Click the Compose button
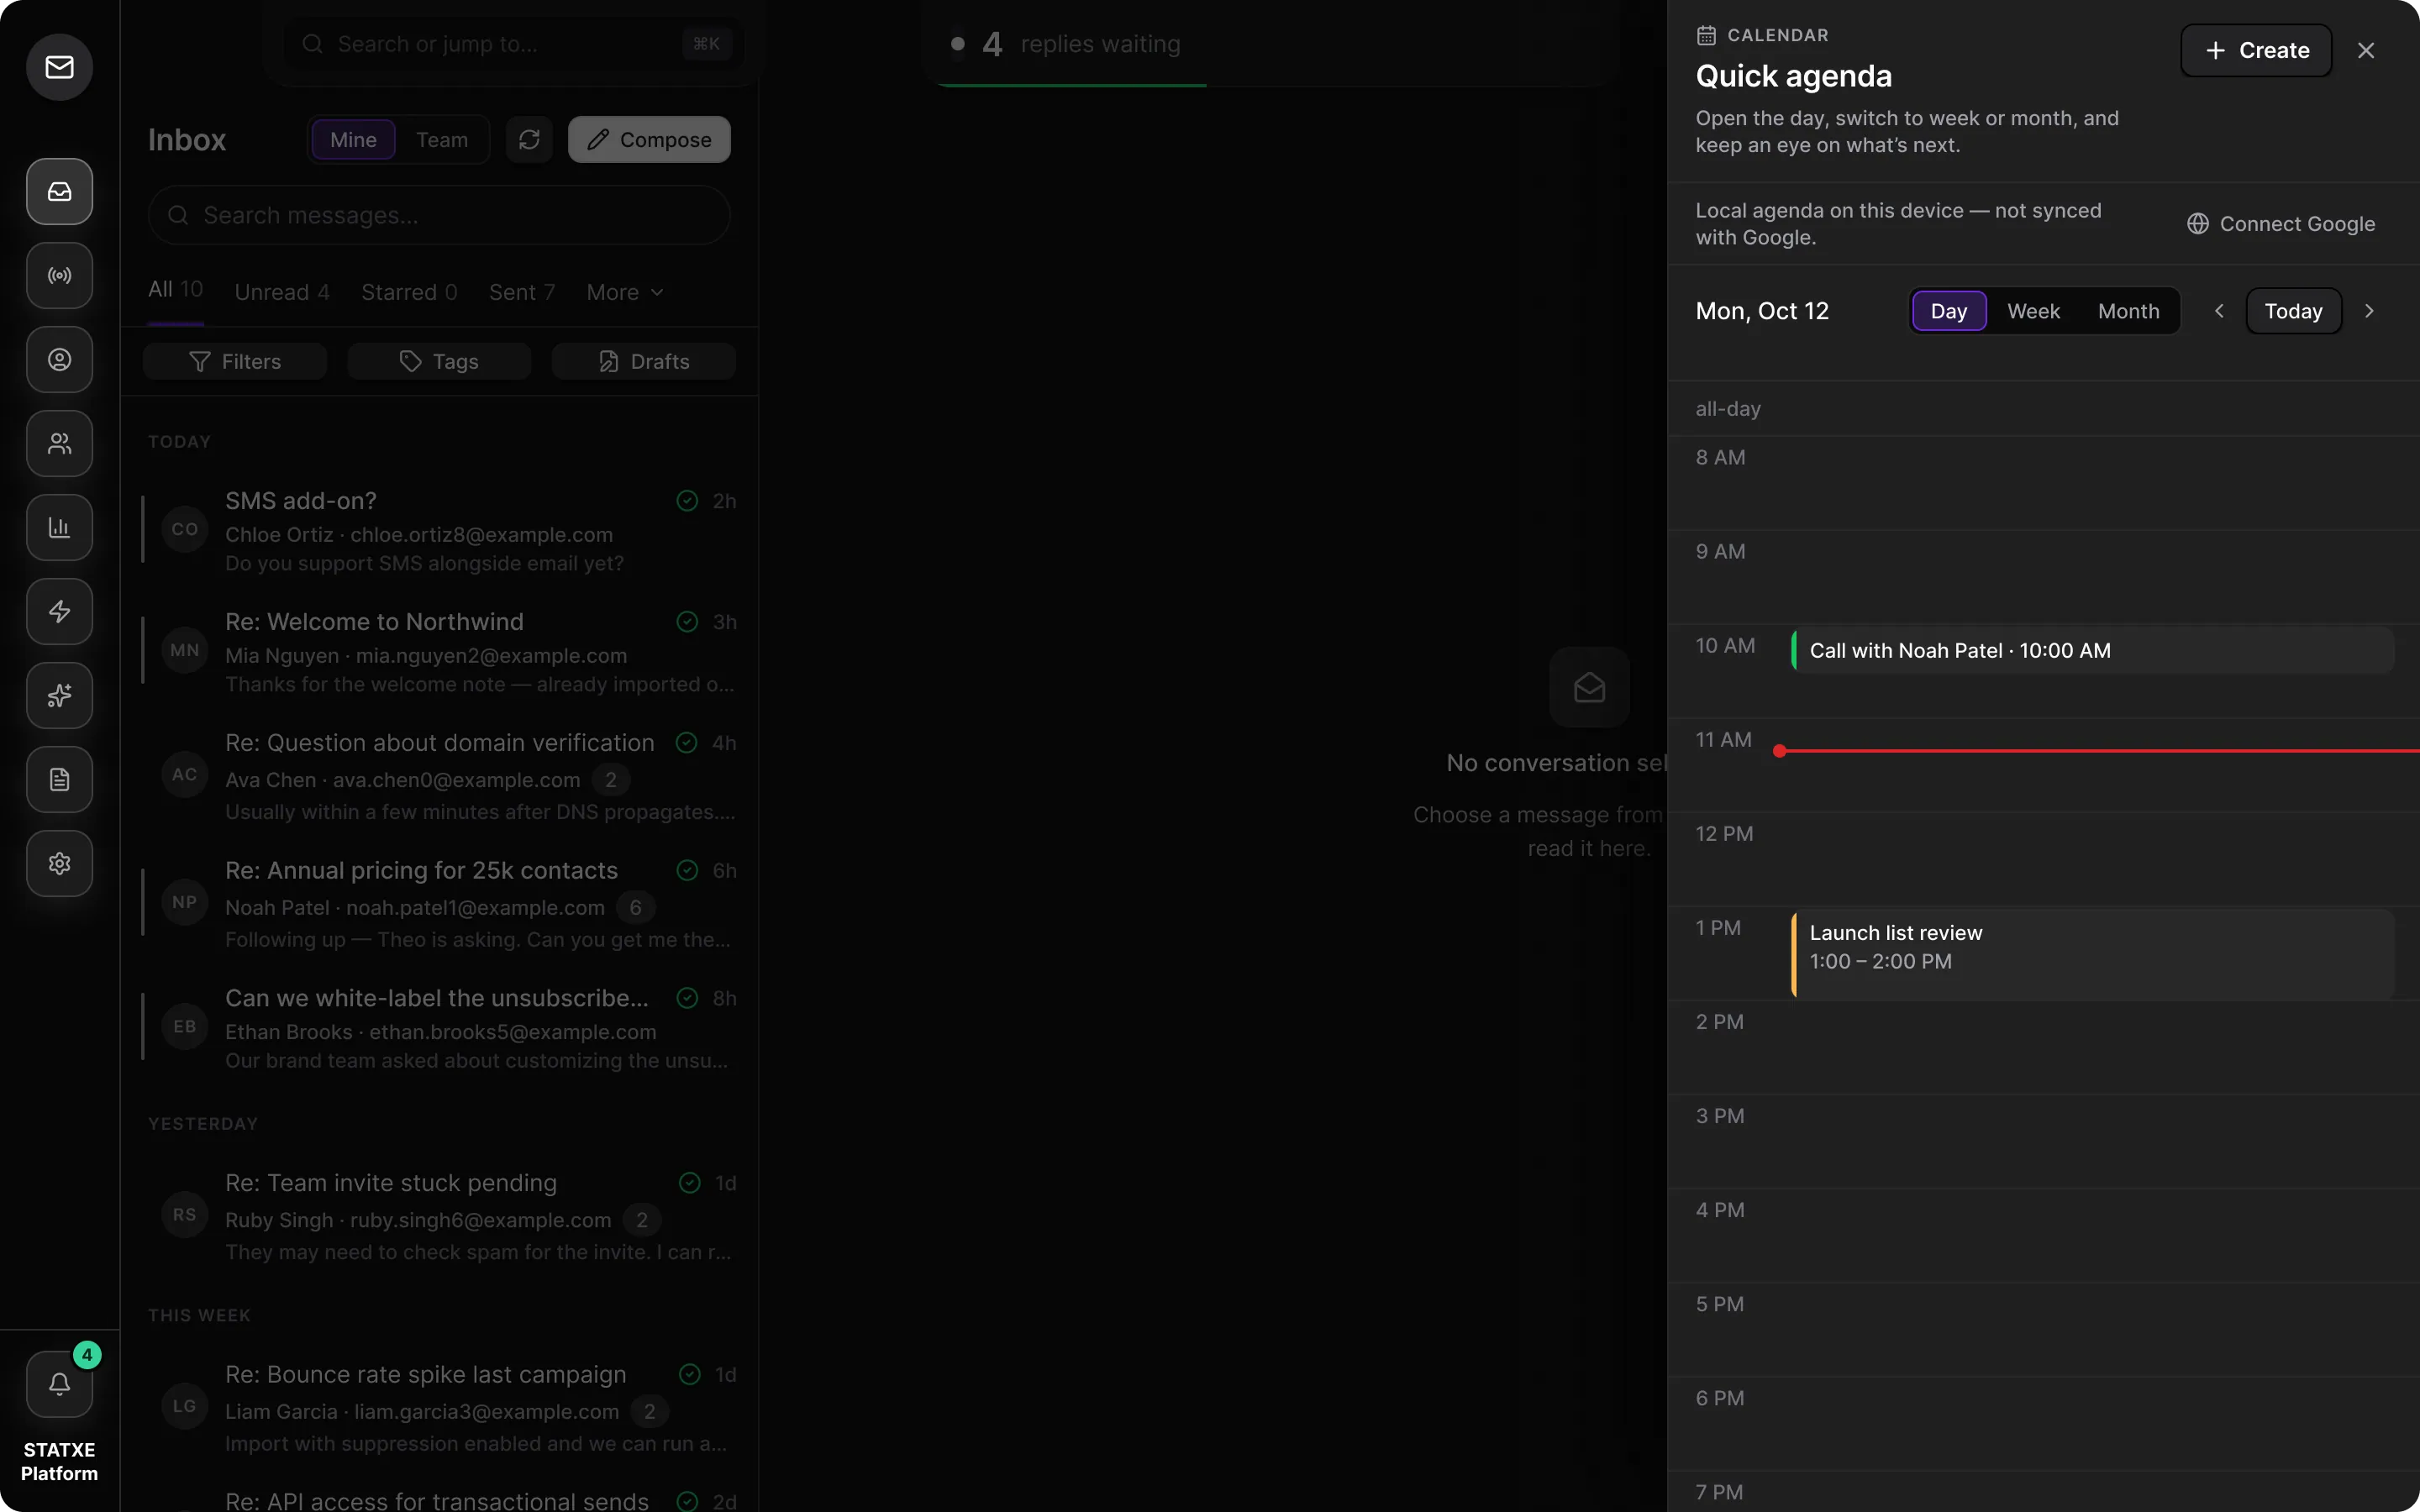Screen dimensions: 2420x1512 [x=649, y=139]
